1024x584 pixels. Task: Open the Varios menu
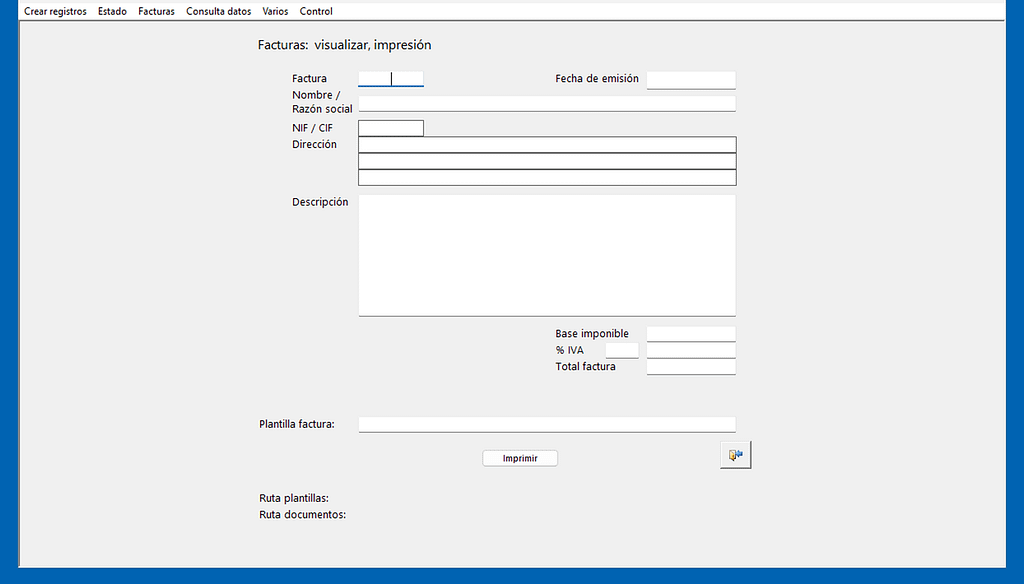(275, 11)
